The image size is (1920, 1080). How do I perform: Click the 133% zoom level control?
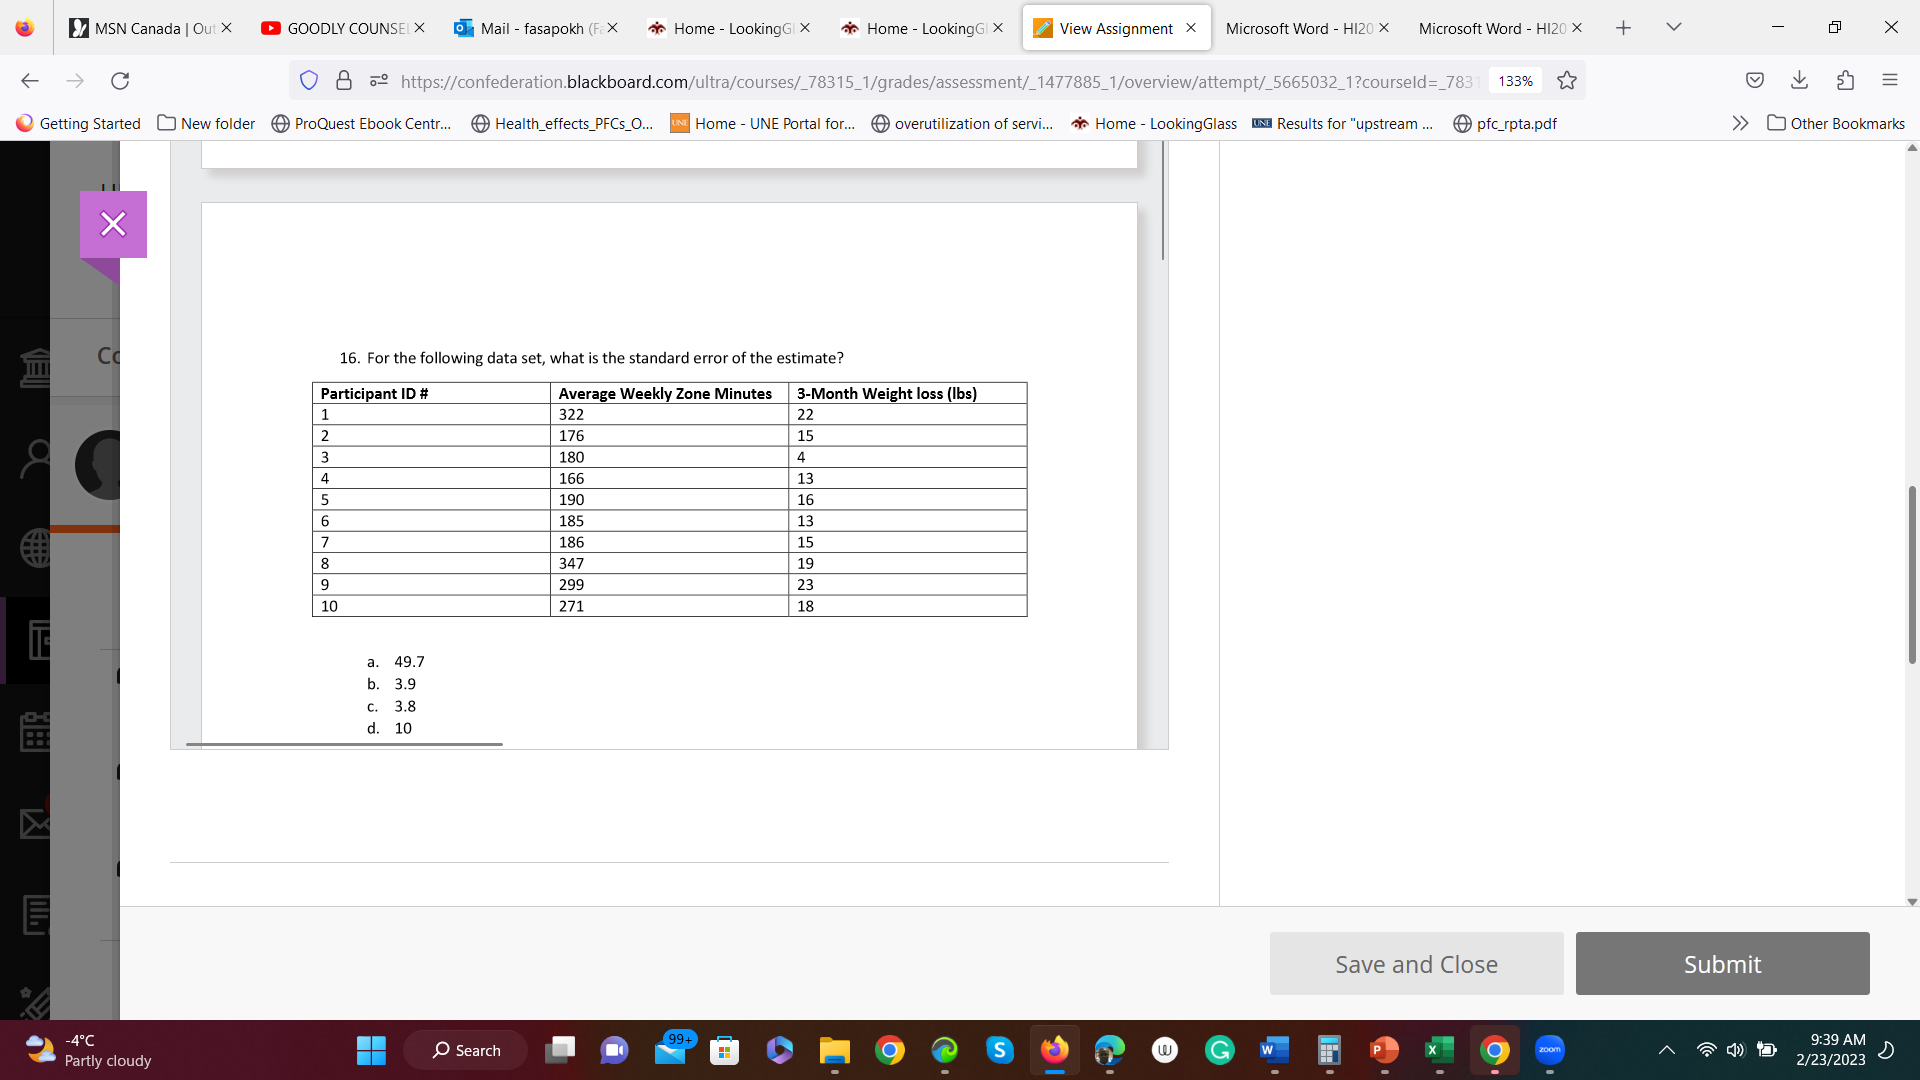coord(1514,81)
